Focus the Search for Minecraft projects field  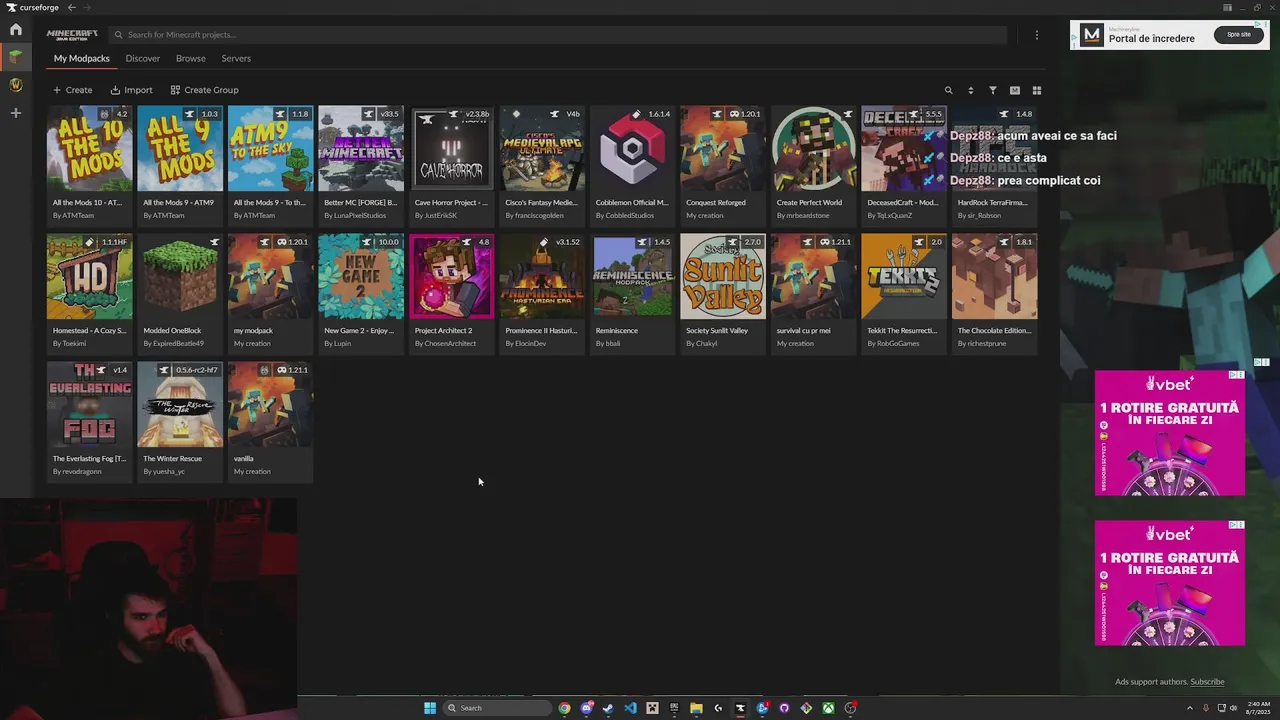557,35
